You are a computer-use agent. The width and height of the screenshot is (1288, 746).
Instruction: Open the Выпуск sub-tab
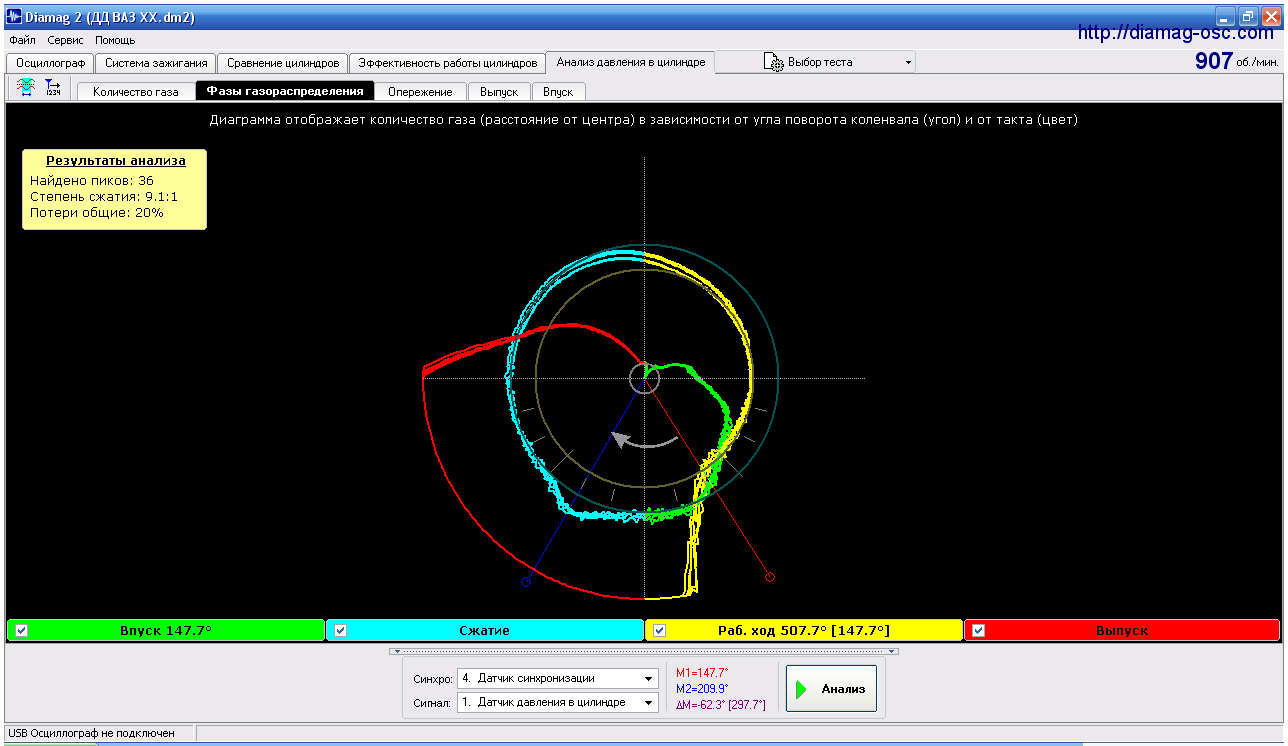[x=499, y=92]
